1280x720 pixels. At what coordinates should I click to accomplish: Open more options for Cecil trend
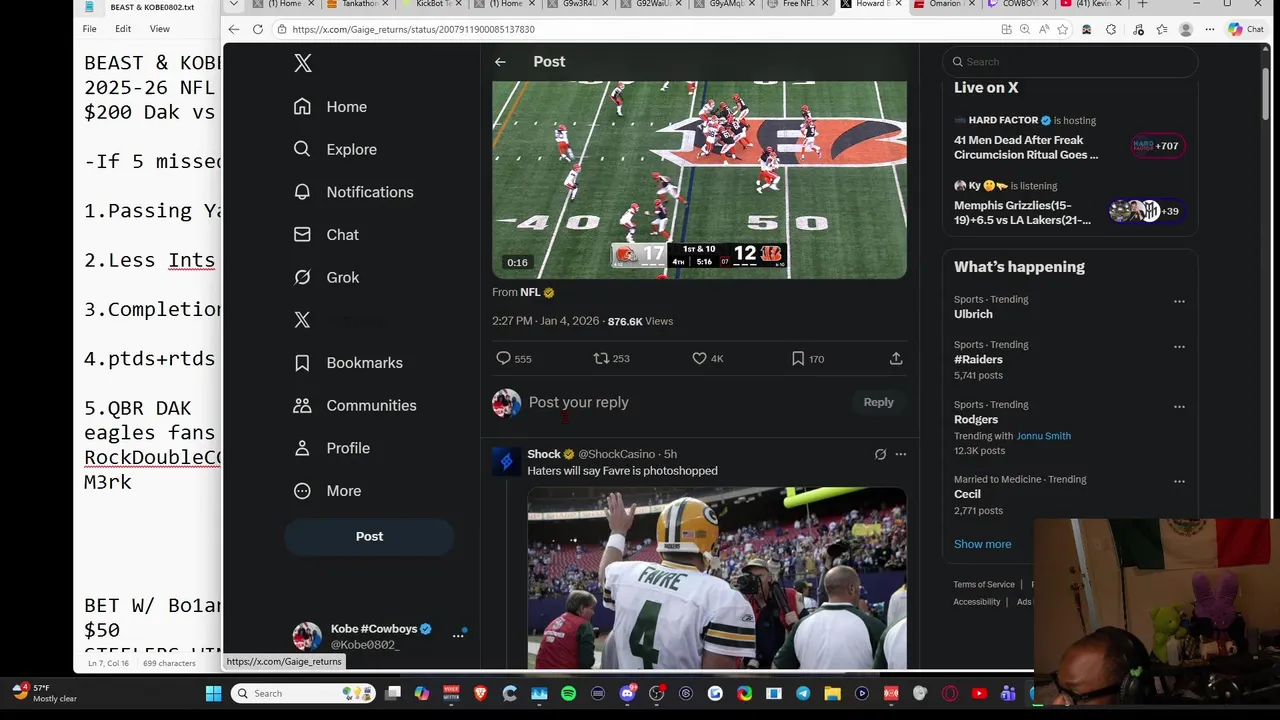[1179, 481]
